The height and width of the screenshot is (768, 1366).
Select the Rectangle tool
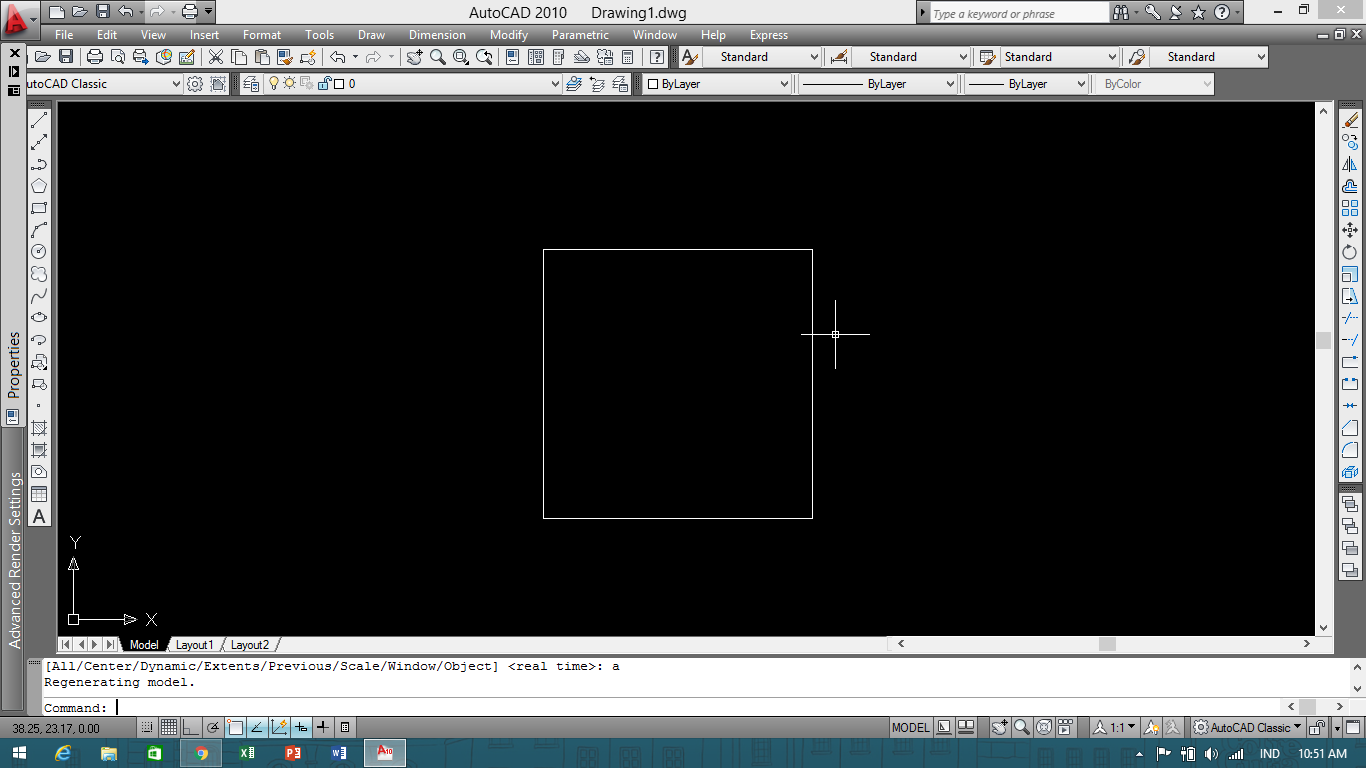click(x=40, y=209)
